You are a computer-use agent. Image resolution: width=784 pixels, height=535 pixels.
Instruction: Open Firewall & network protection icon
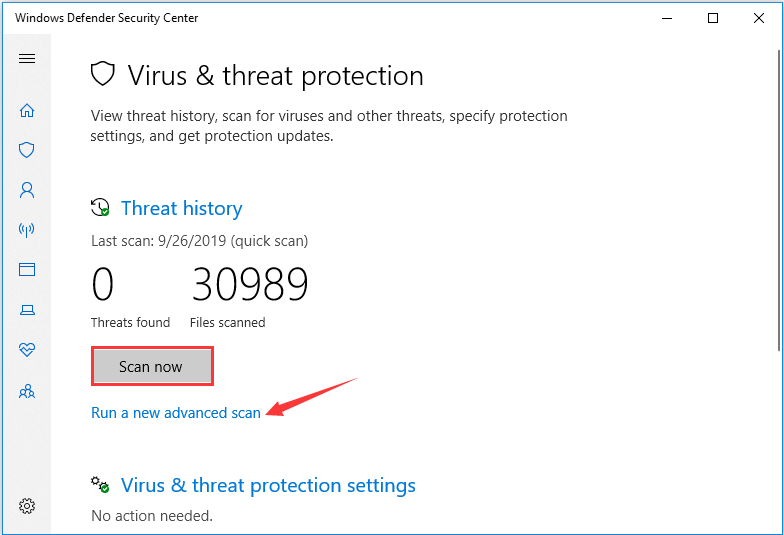pyautogui.click(x=26, y=230)
